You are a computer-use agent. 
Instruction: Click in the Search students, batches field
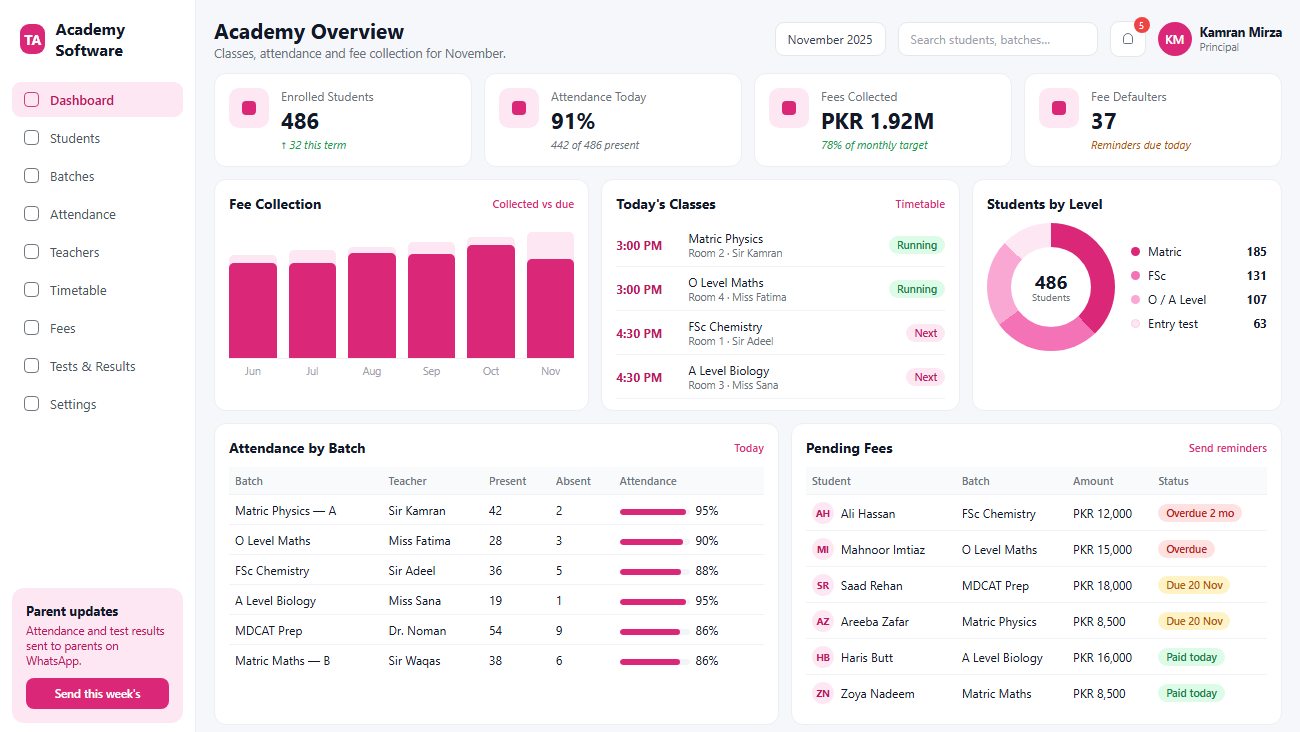tap(997, 39)
